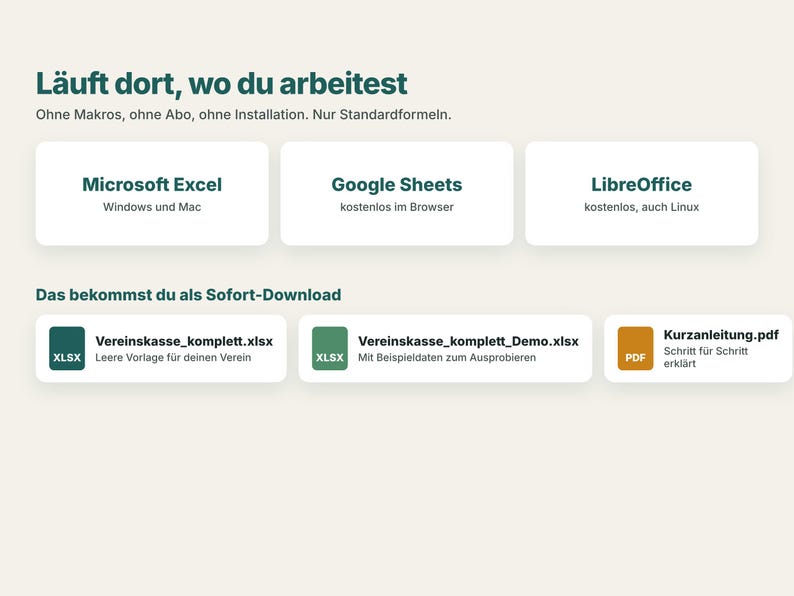Click the 'Das bekommst du als Sofort-Download' heading
The height and width of the screenshot is (596, 794).
[x=188, y=295]
